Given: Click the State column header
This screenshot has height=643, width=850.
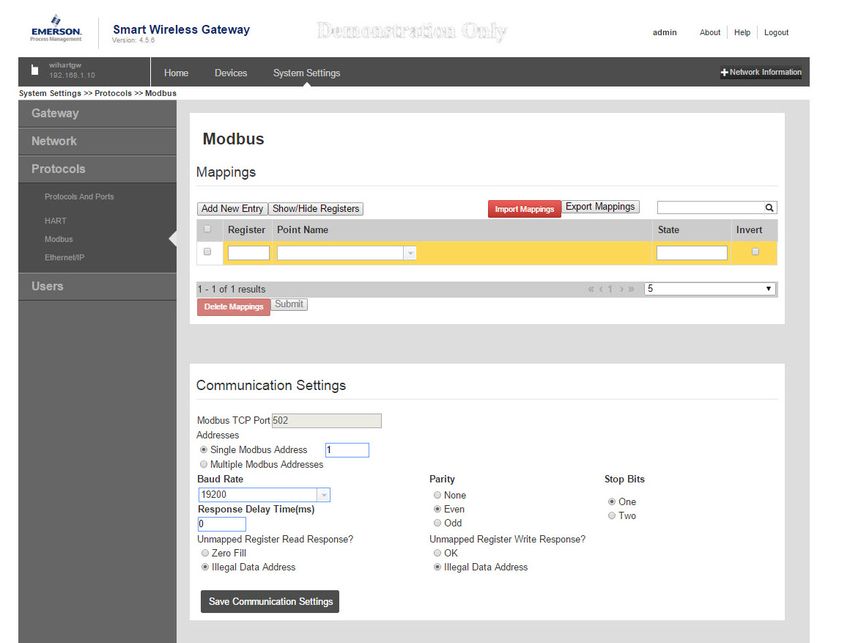Looking at the screenshot, I should [668, 230].
